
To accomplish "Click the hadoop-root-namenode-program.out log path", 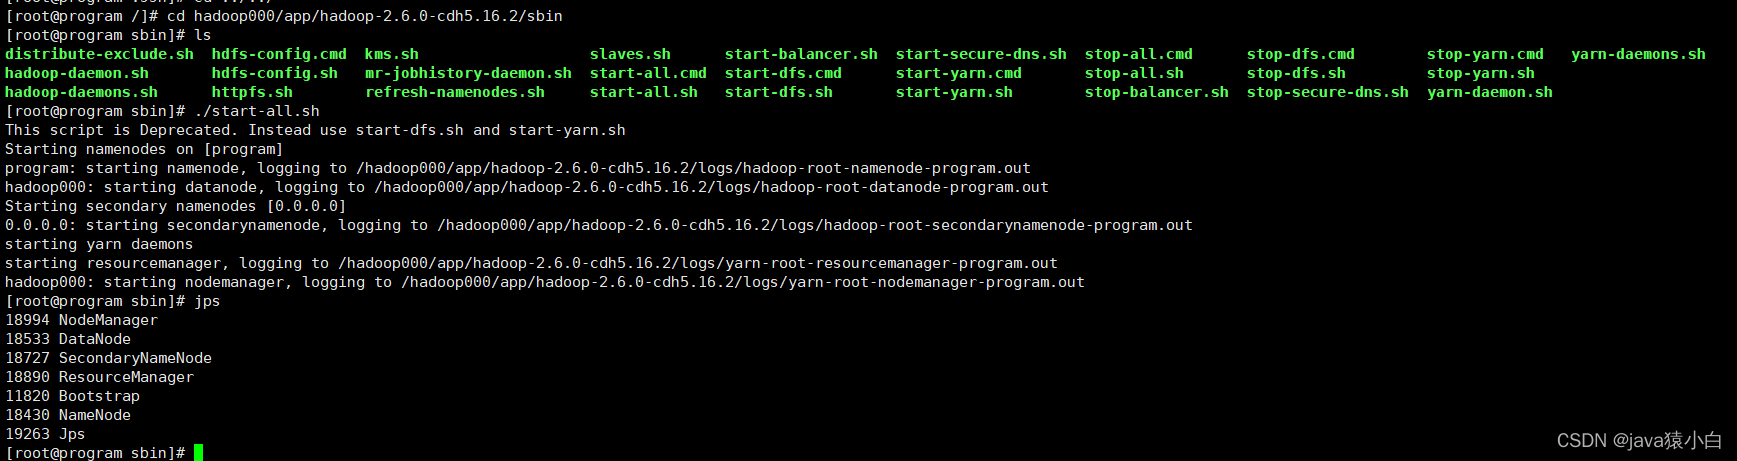I will [693, 168].
